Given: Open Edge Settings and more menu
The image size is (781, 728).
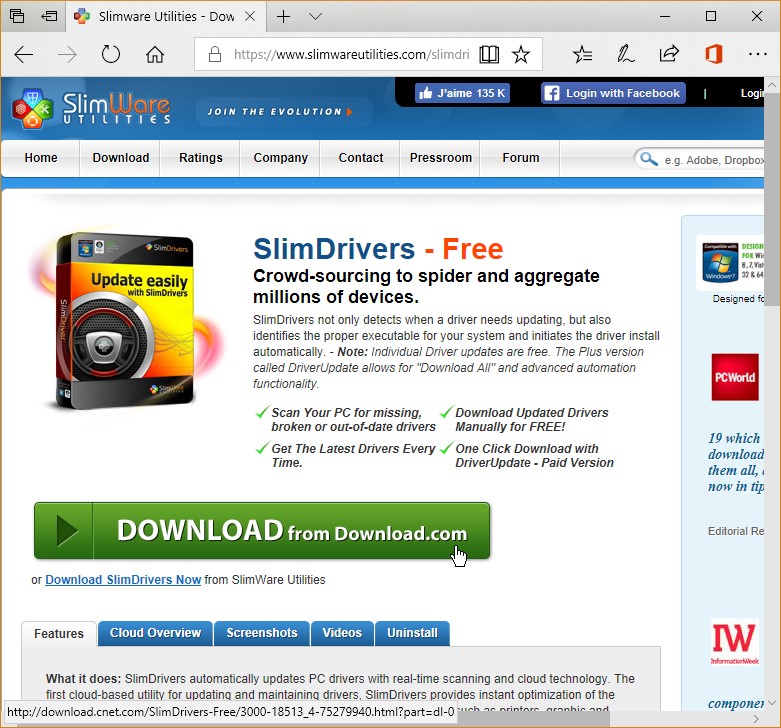Looking at the screenshot, I should pyautogui.click(x=757, y=55).
